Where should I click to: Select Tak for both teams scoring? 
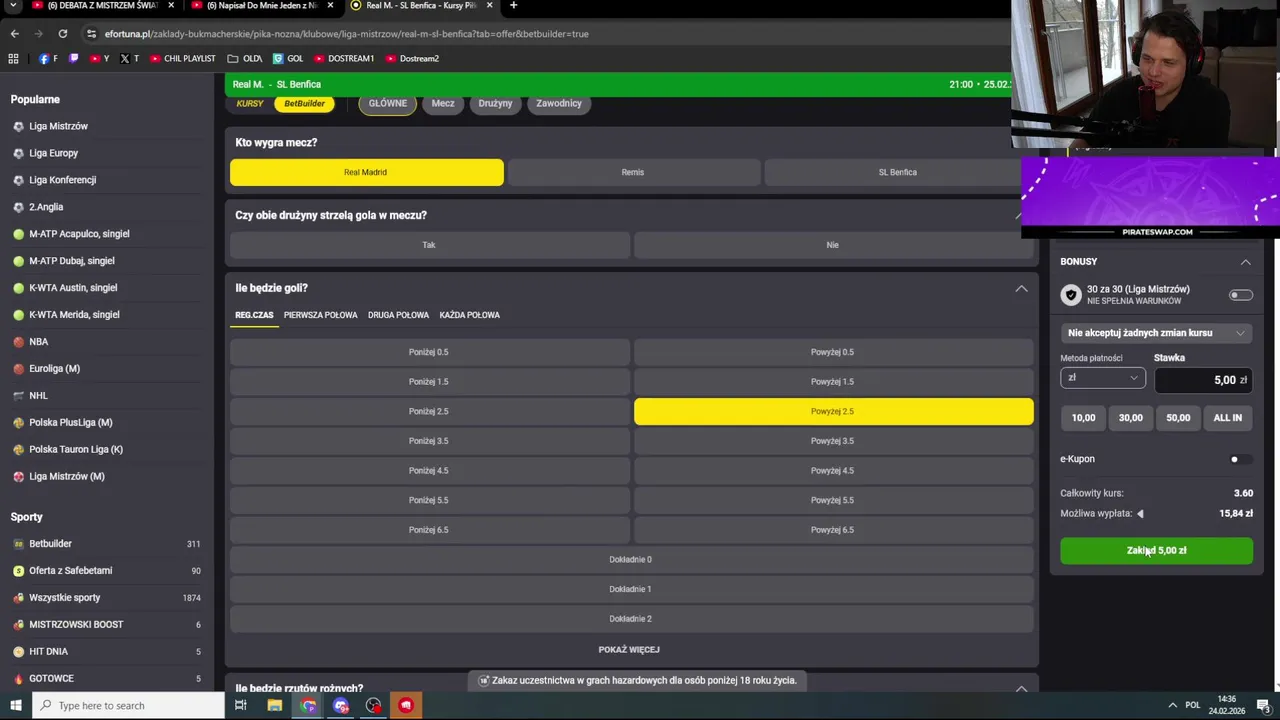point(430,245)
